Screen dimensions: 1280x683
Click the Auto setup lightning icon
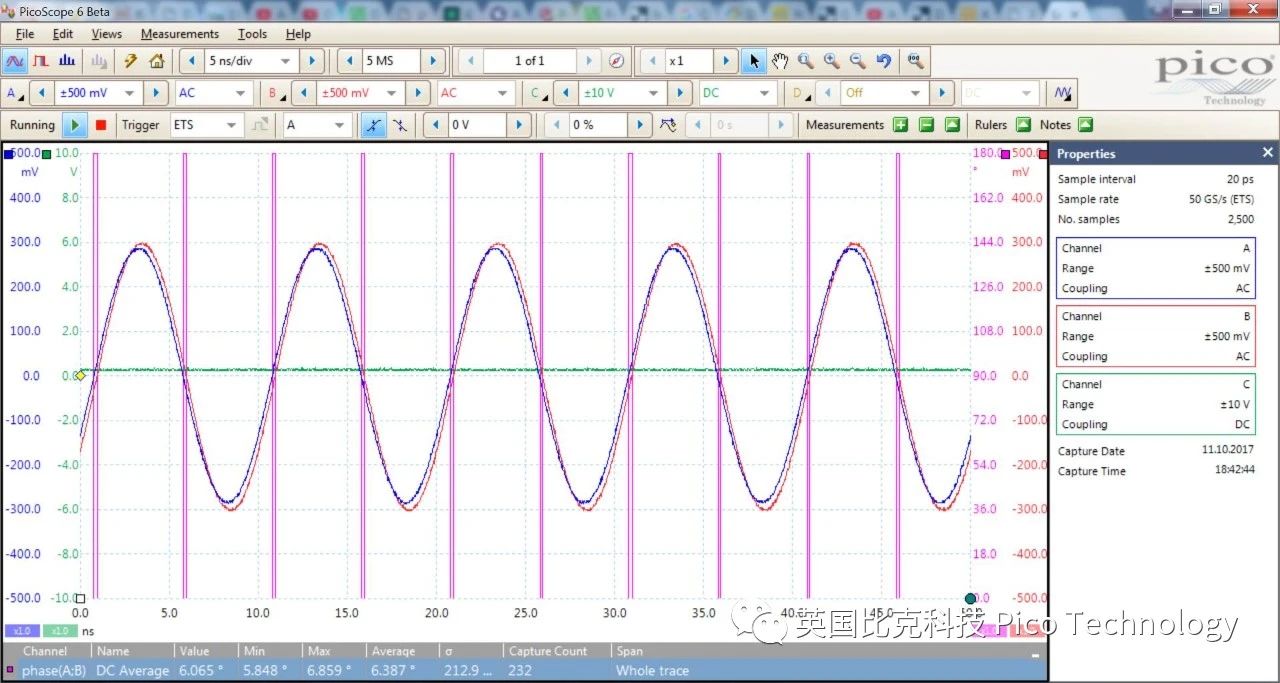[x=131, y=61]
